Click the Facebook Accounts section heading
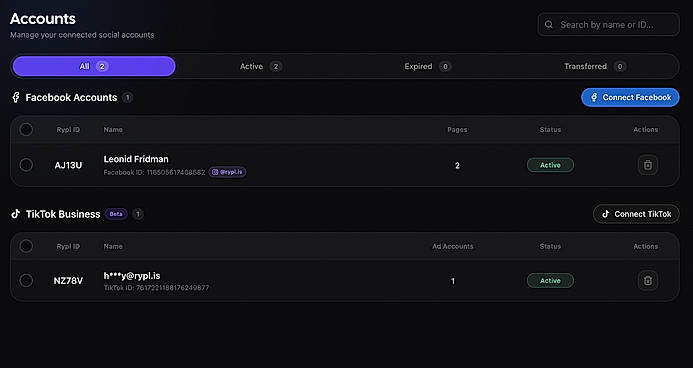This screenshot has height=368, width=693. pos(71,98)
